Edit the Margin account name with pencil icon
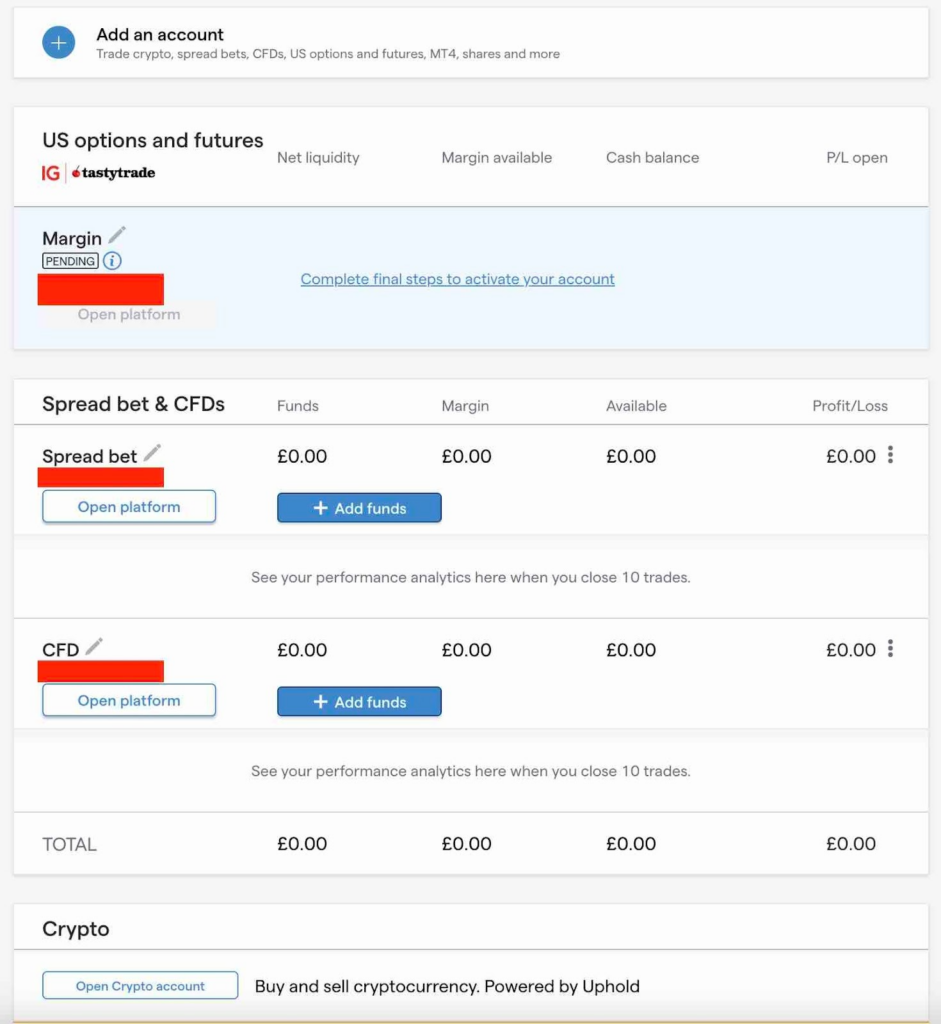941x1024 pixels. 118,235
